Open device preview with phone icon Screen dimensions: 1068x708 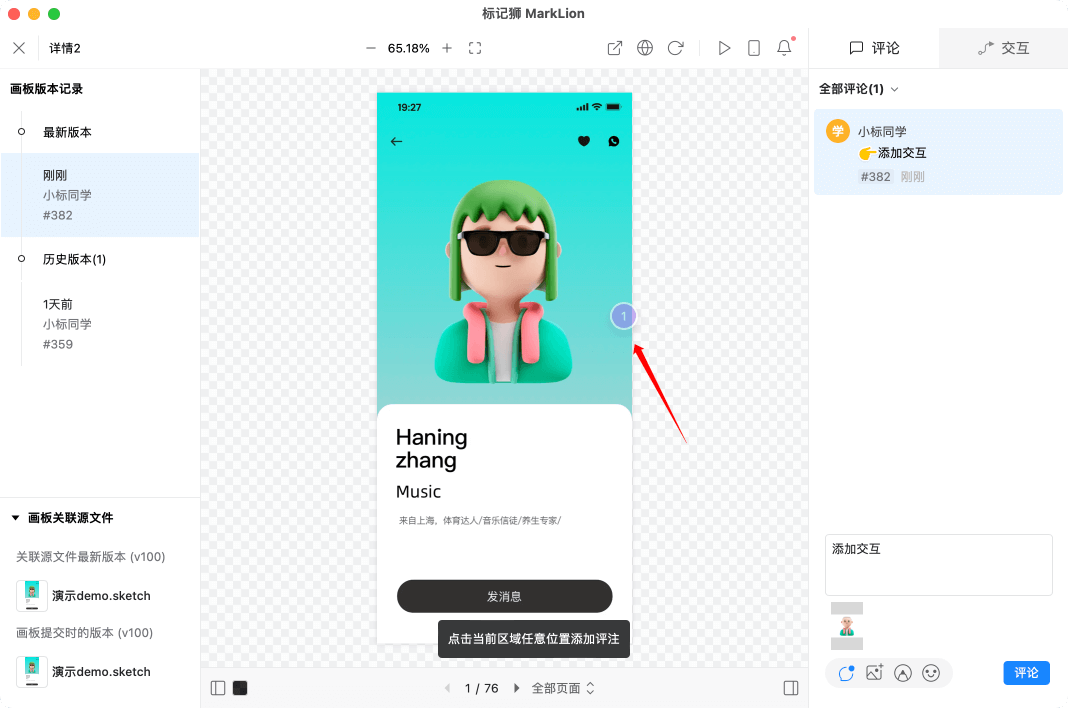pos(753,47)
